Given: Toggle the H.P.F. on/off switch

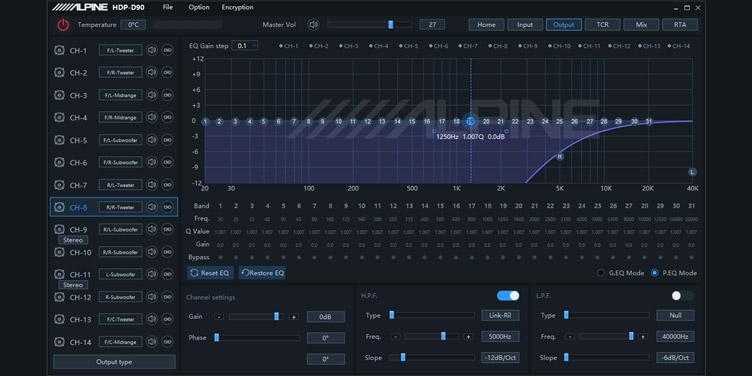Looking at the screenshot, I should [x=508, y=296].
